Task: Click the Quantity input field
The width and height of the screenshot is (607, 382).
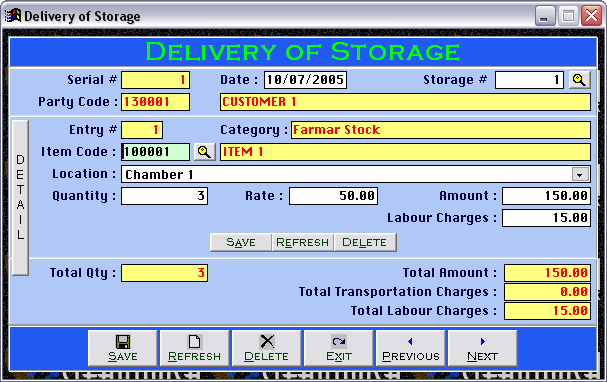Action: pyautogui.click(x=164, y=196)
